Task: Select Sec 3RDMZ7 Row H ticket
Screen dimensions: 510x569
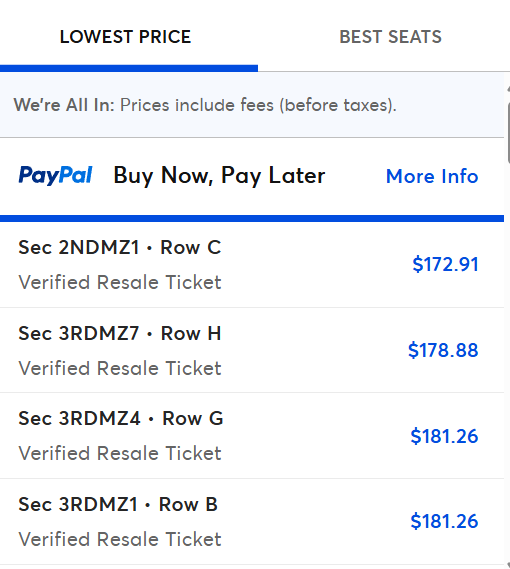Action: [252, 350]
